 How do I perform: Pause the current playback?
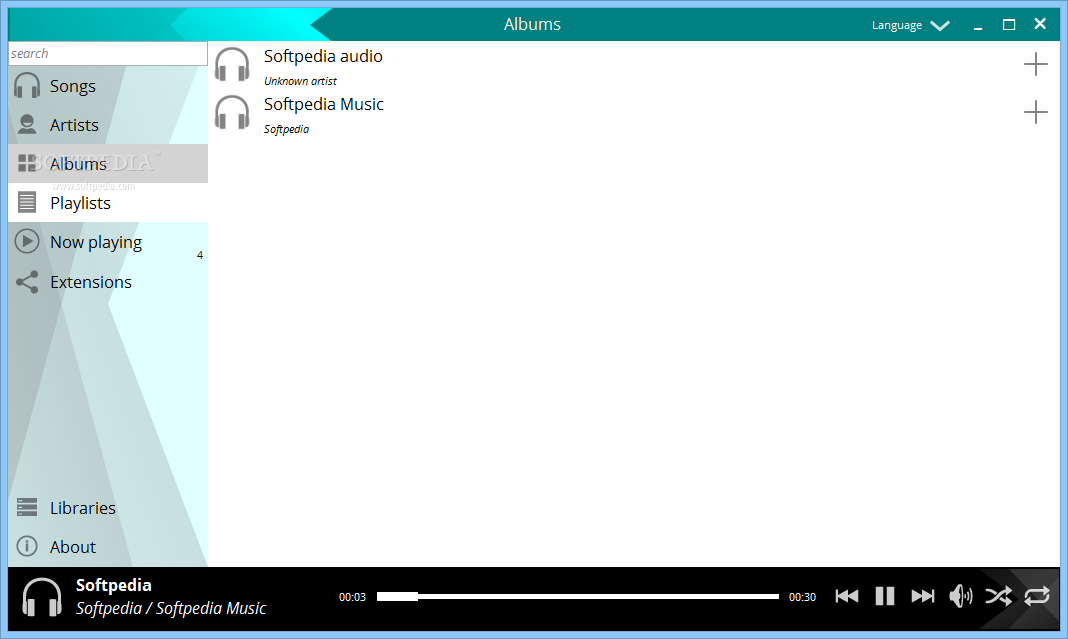coord(885,596)
